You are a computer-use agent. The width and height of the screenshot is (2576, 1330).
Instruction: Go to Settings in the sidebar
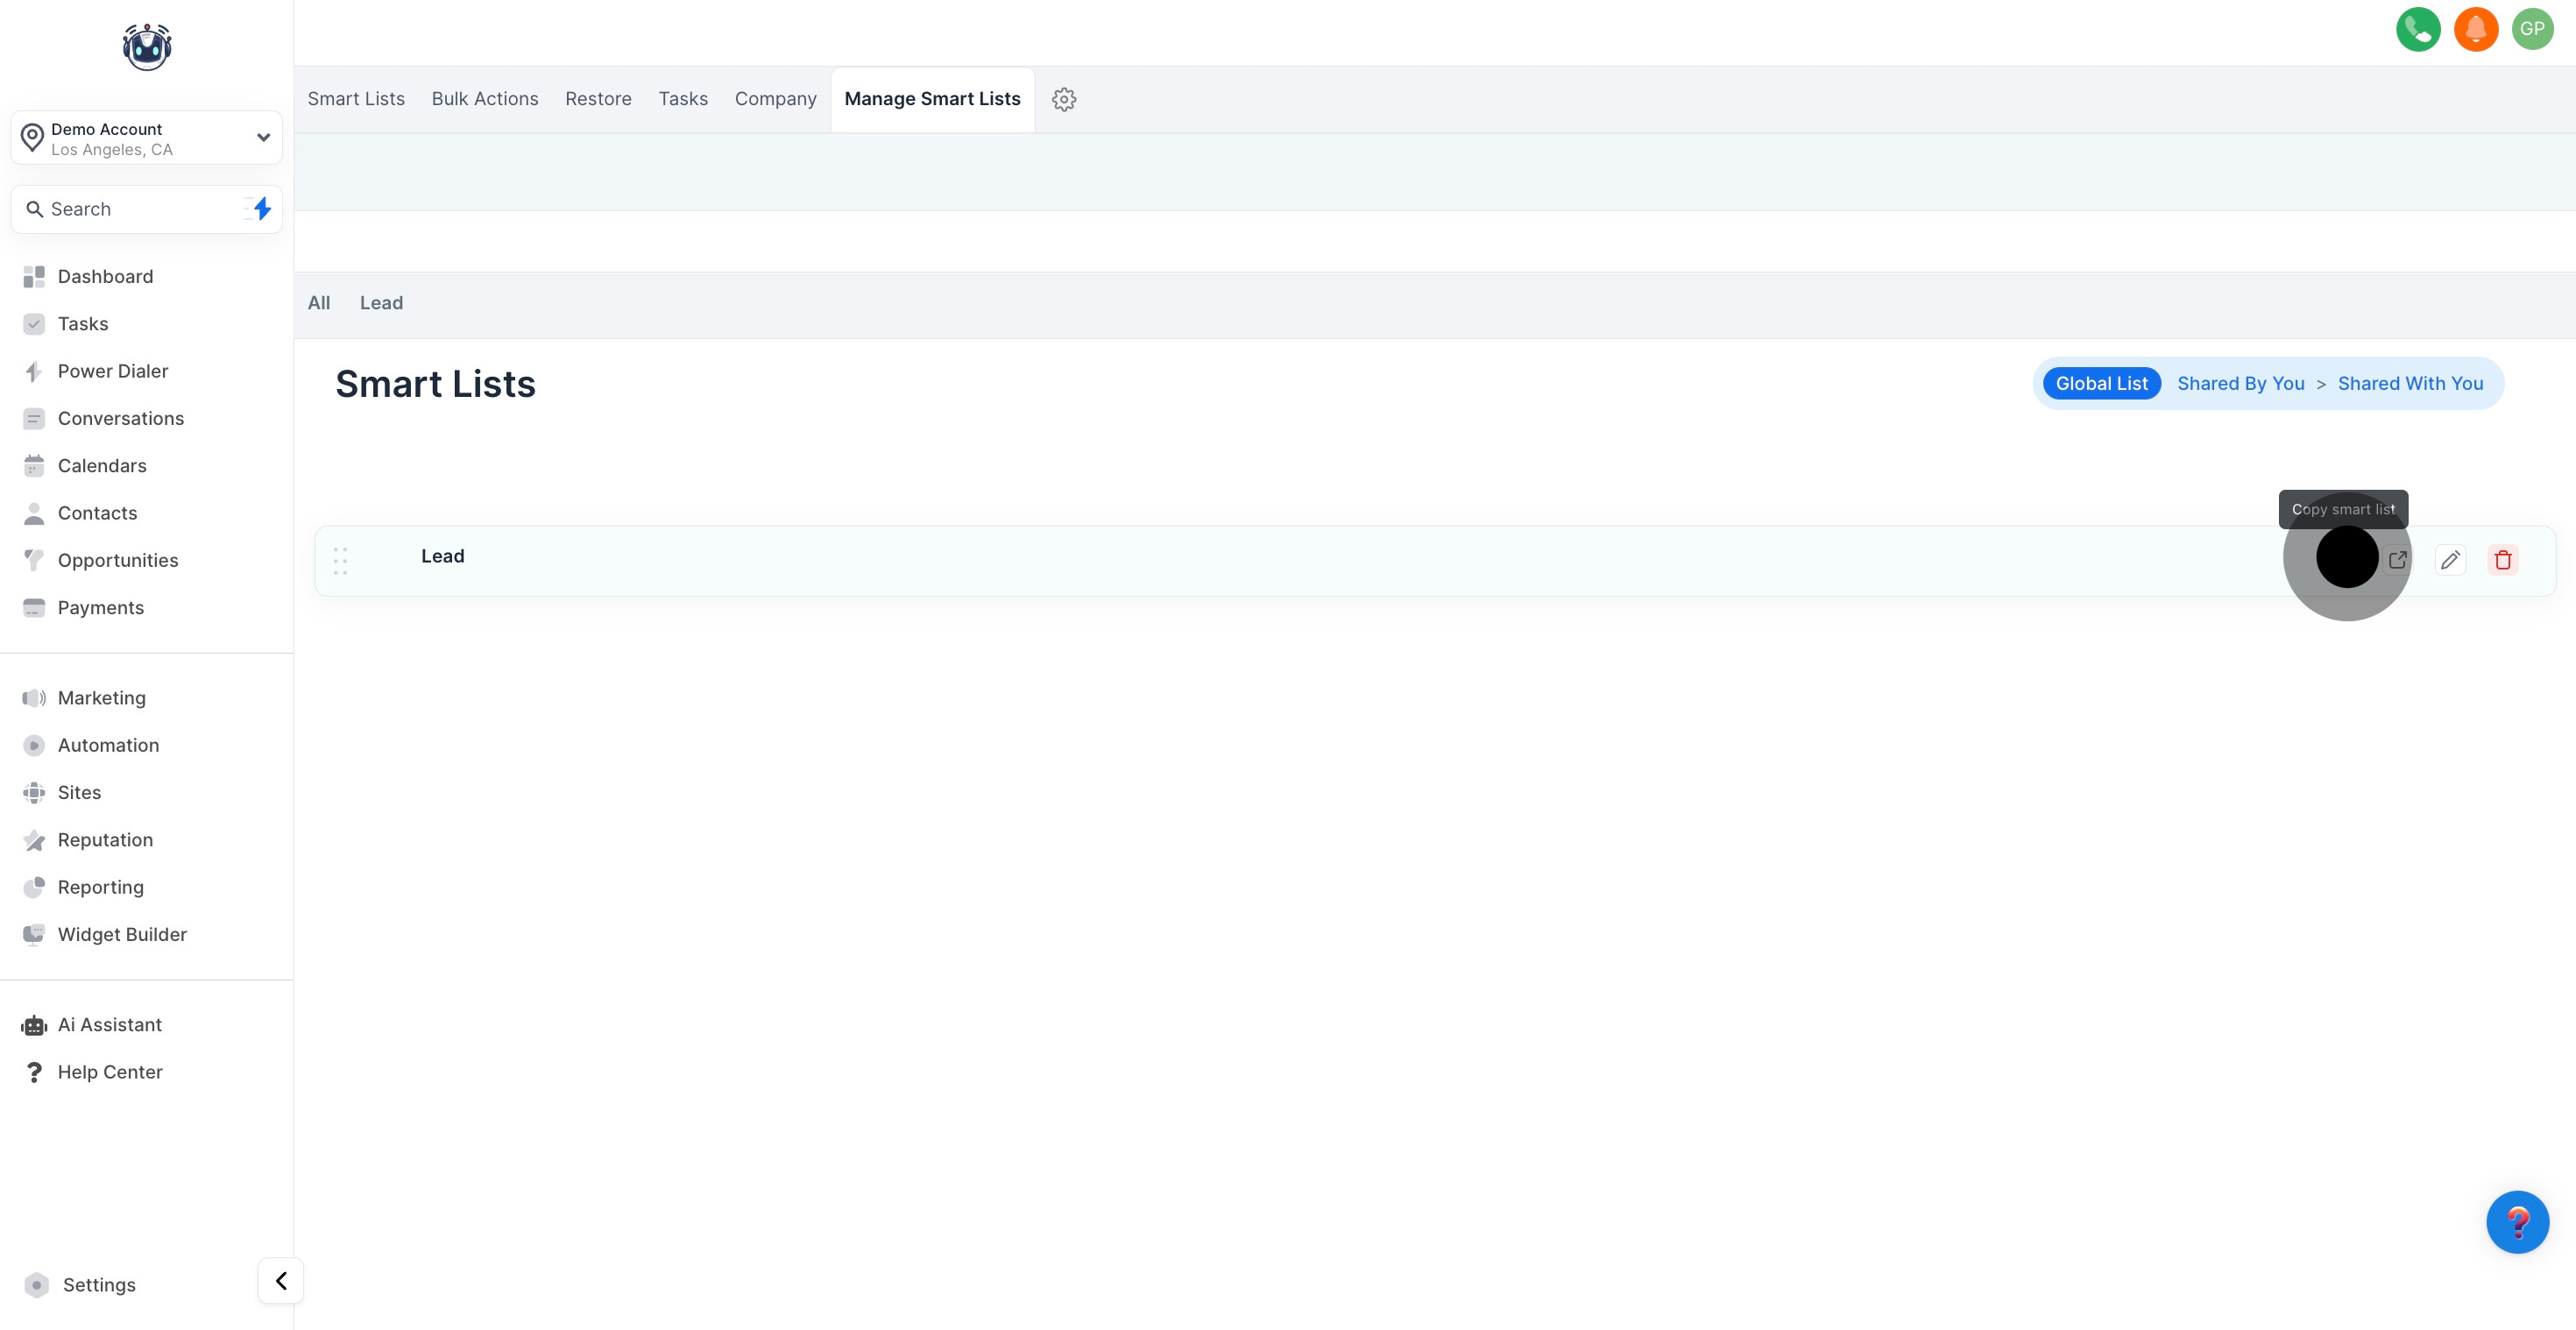[98, 1285]
